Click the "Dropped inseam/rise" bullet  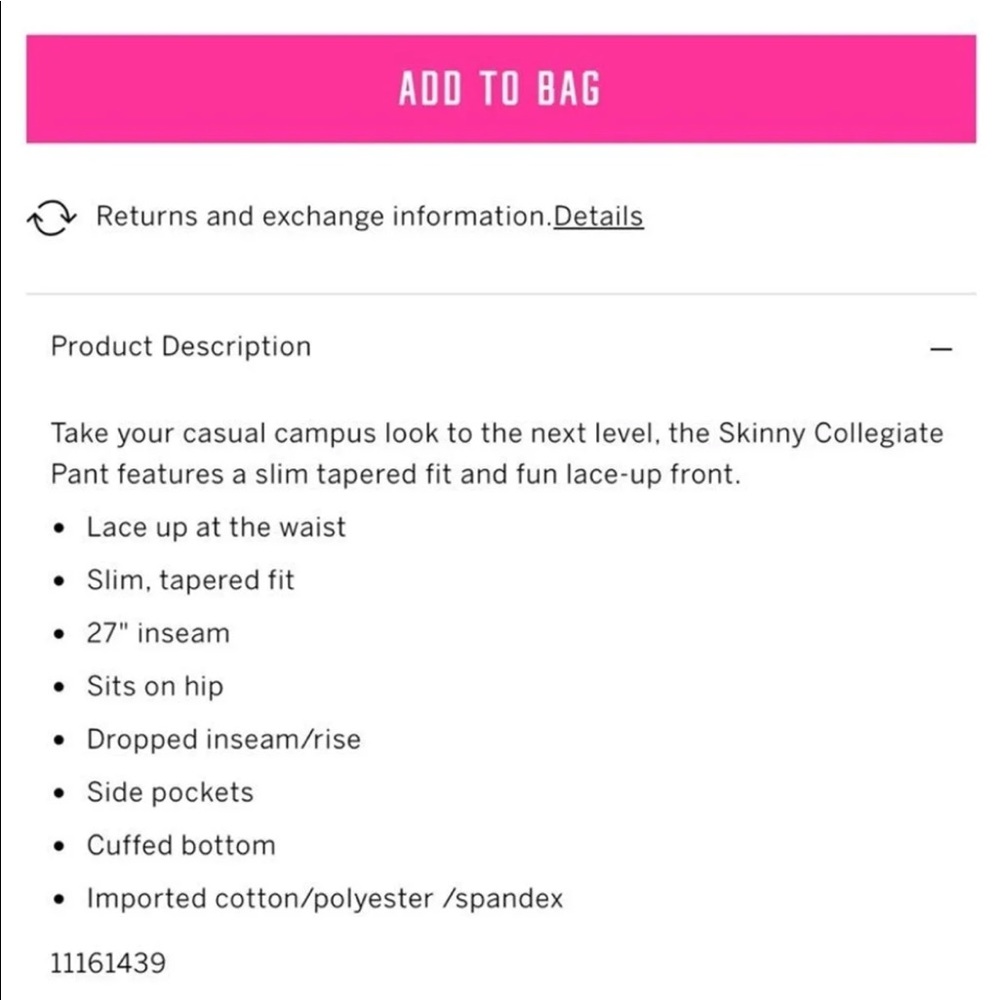223,739
